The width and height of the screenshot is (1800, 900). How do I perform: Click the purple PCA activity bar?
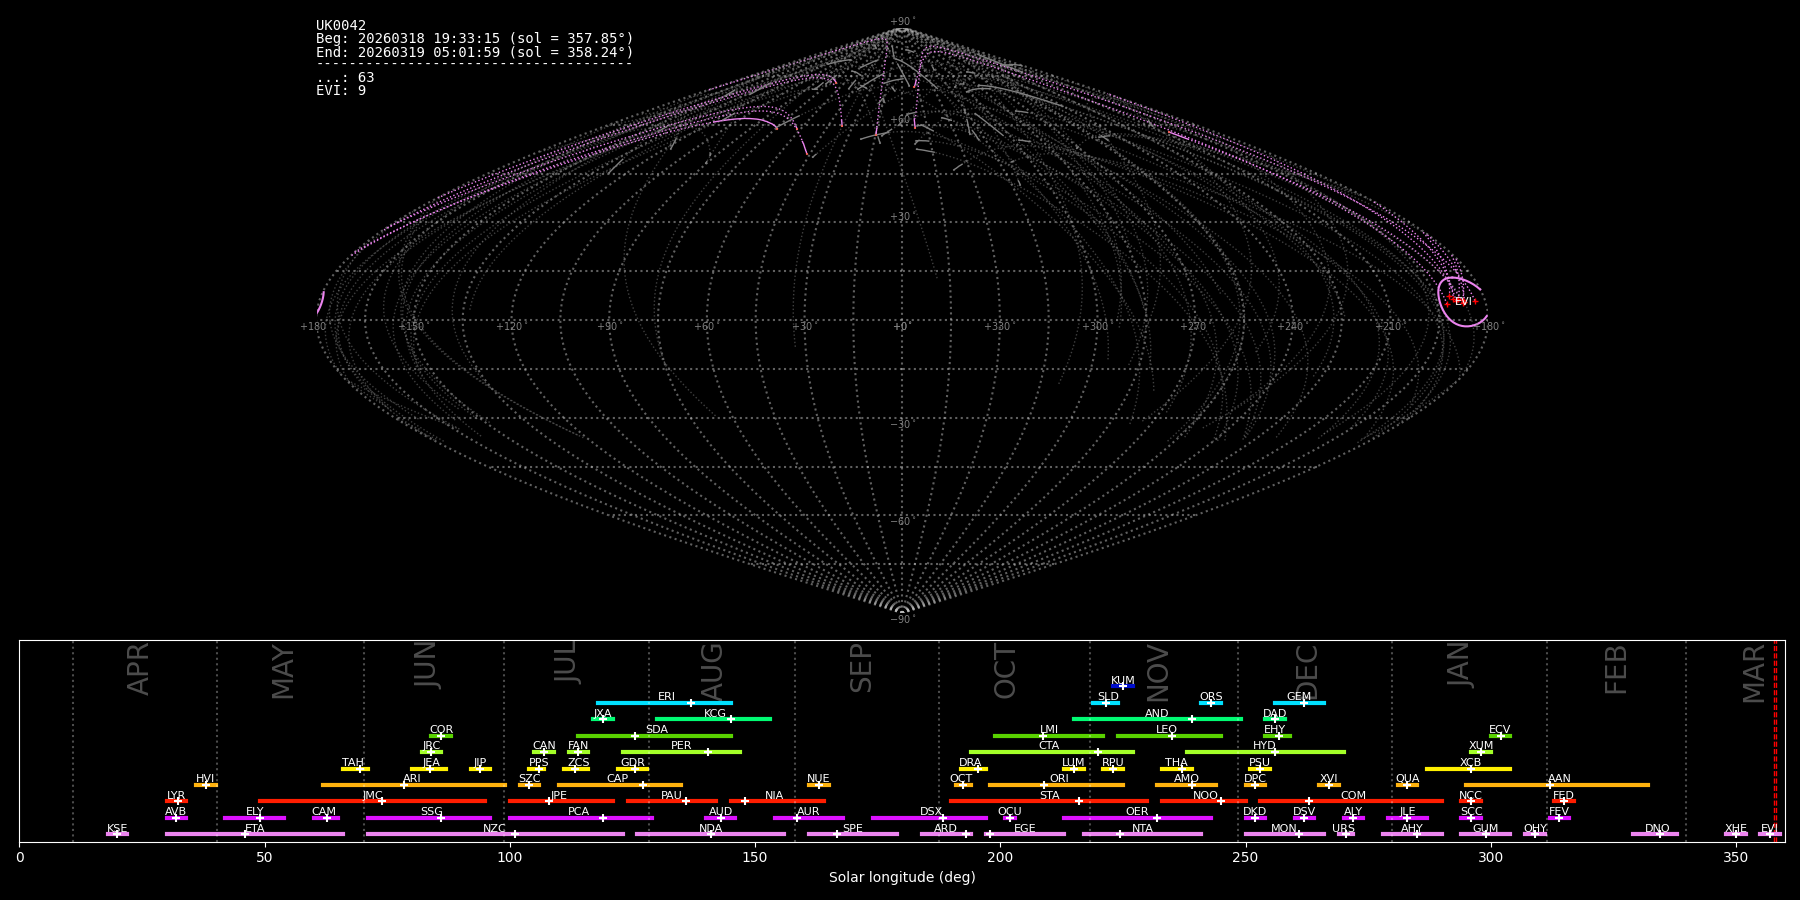[x=580, y=818]
